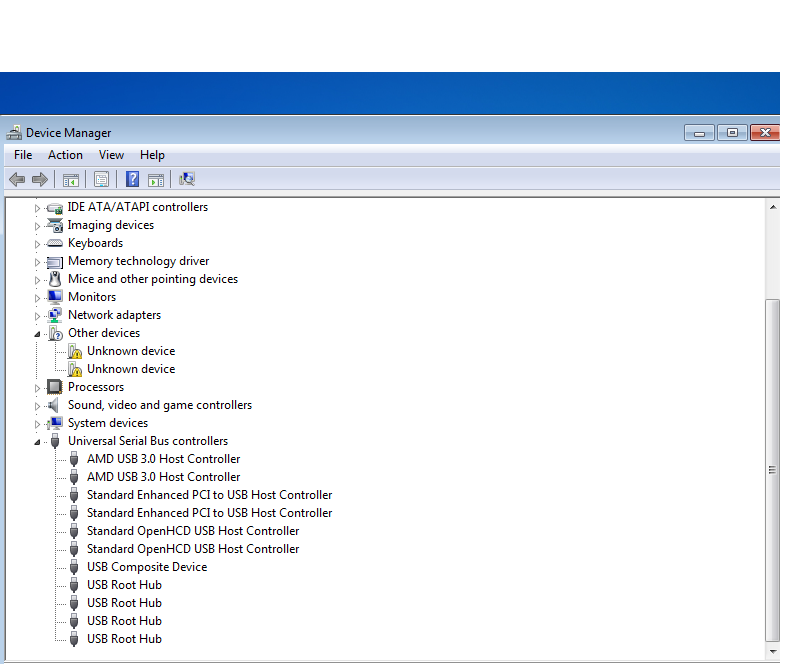Viewport: 785px width, 667px height.
Task: Click the Monitors category icon
Action: pos(55,297)
